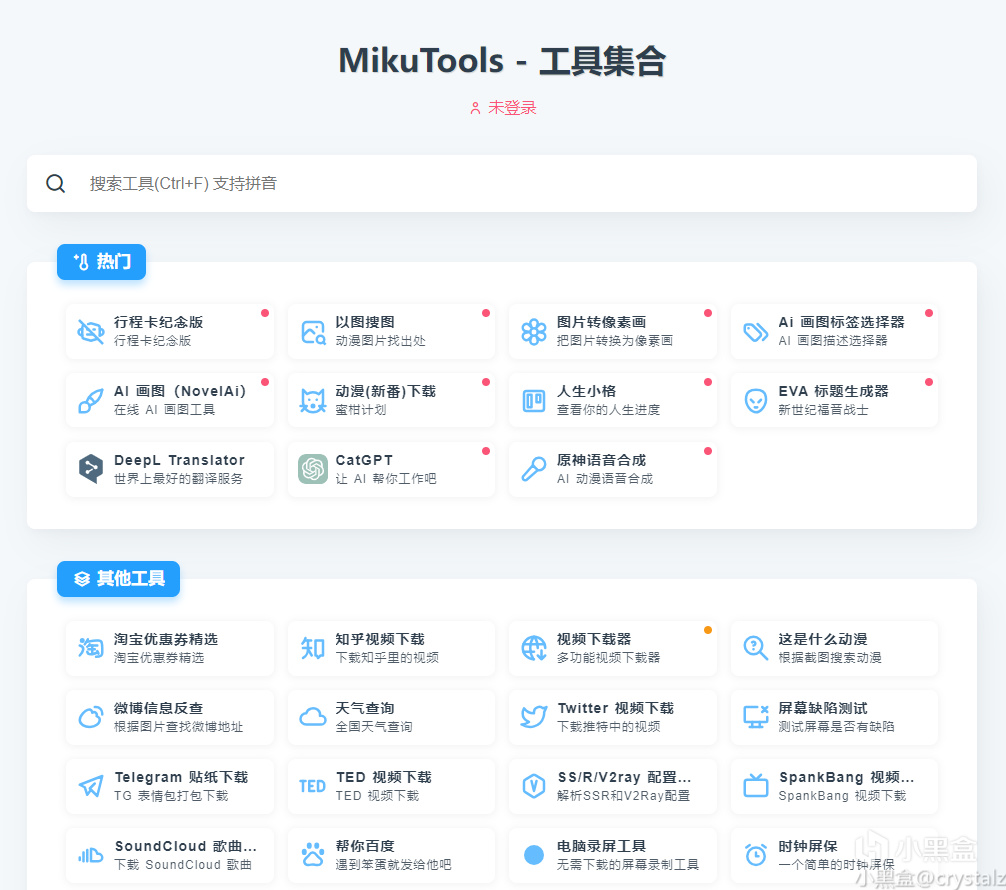Click the Ai 画图标签选择器 tag icon
The image size is (1006, 890).
click(x=755, y=332)
